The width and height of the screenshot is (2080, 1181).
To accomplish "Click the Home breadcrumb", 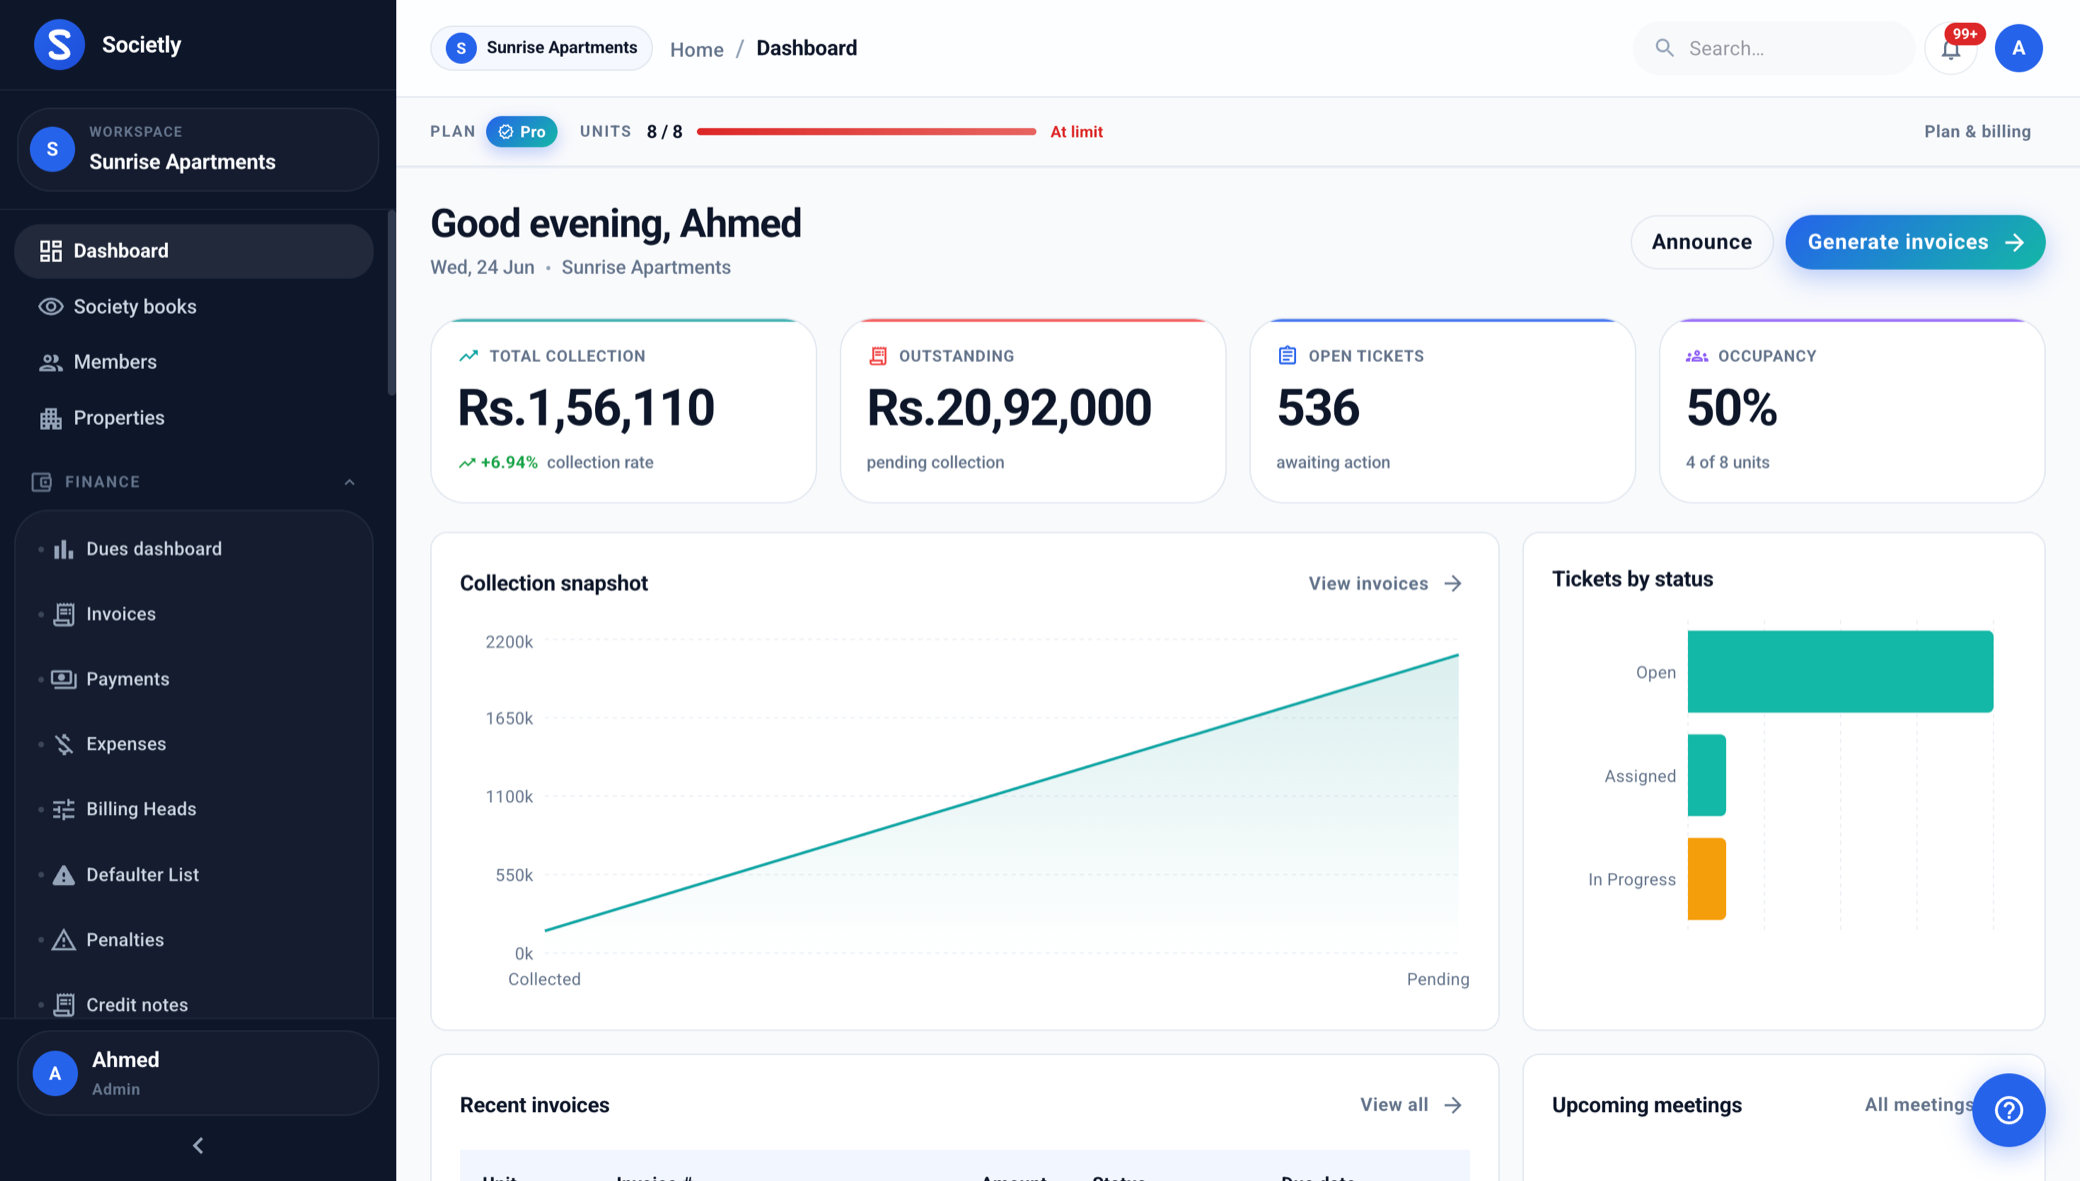I will coord(696,49).
